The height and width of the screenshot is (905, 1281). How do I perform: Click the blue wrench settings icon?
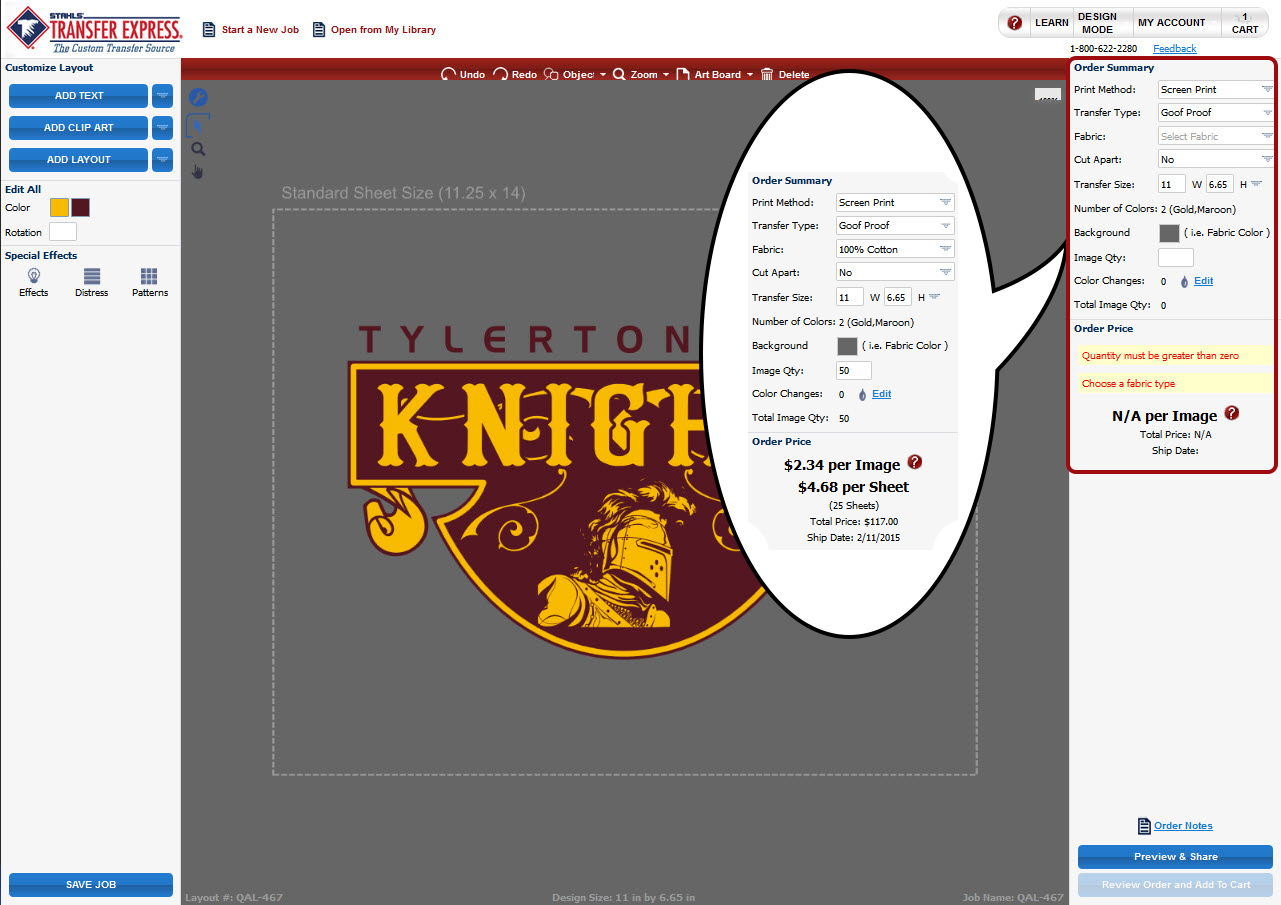point(197,96)
